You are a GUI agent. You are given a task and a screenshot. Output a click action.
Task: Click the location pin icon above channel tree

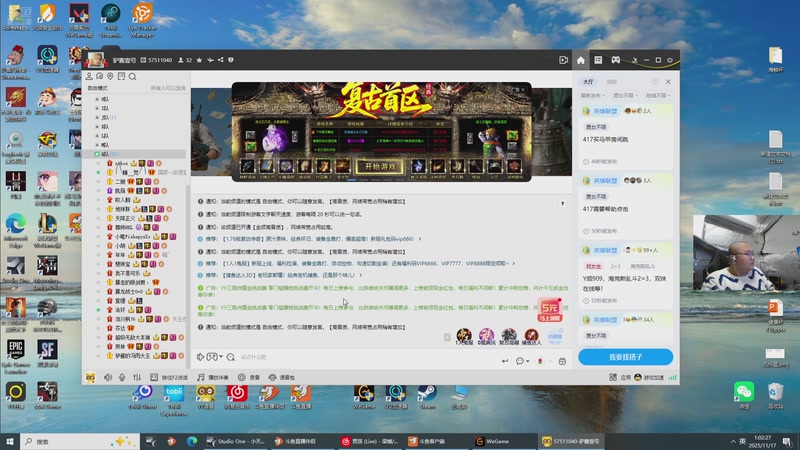110,77
